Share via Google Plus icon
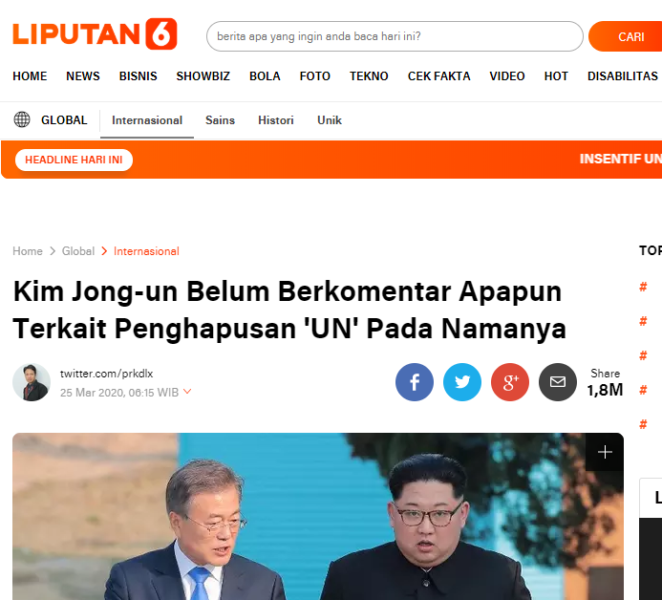This screenshot has height=600, width=662. pos(510,382)
